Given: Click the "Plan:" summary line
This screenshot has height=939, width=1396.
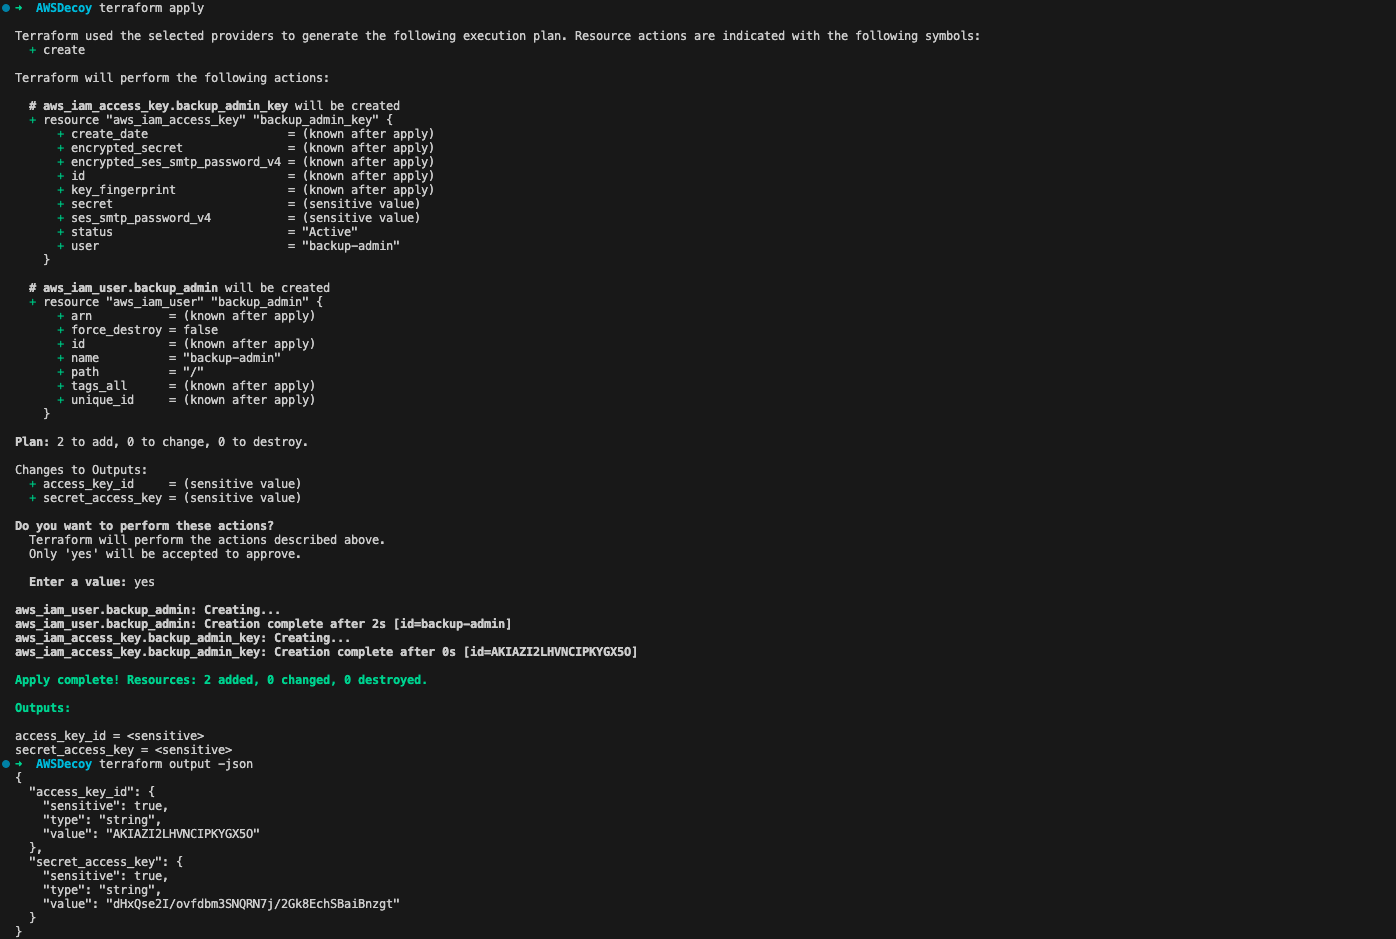Looking at the screenshot, I should click(161, 442).
